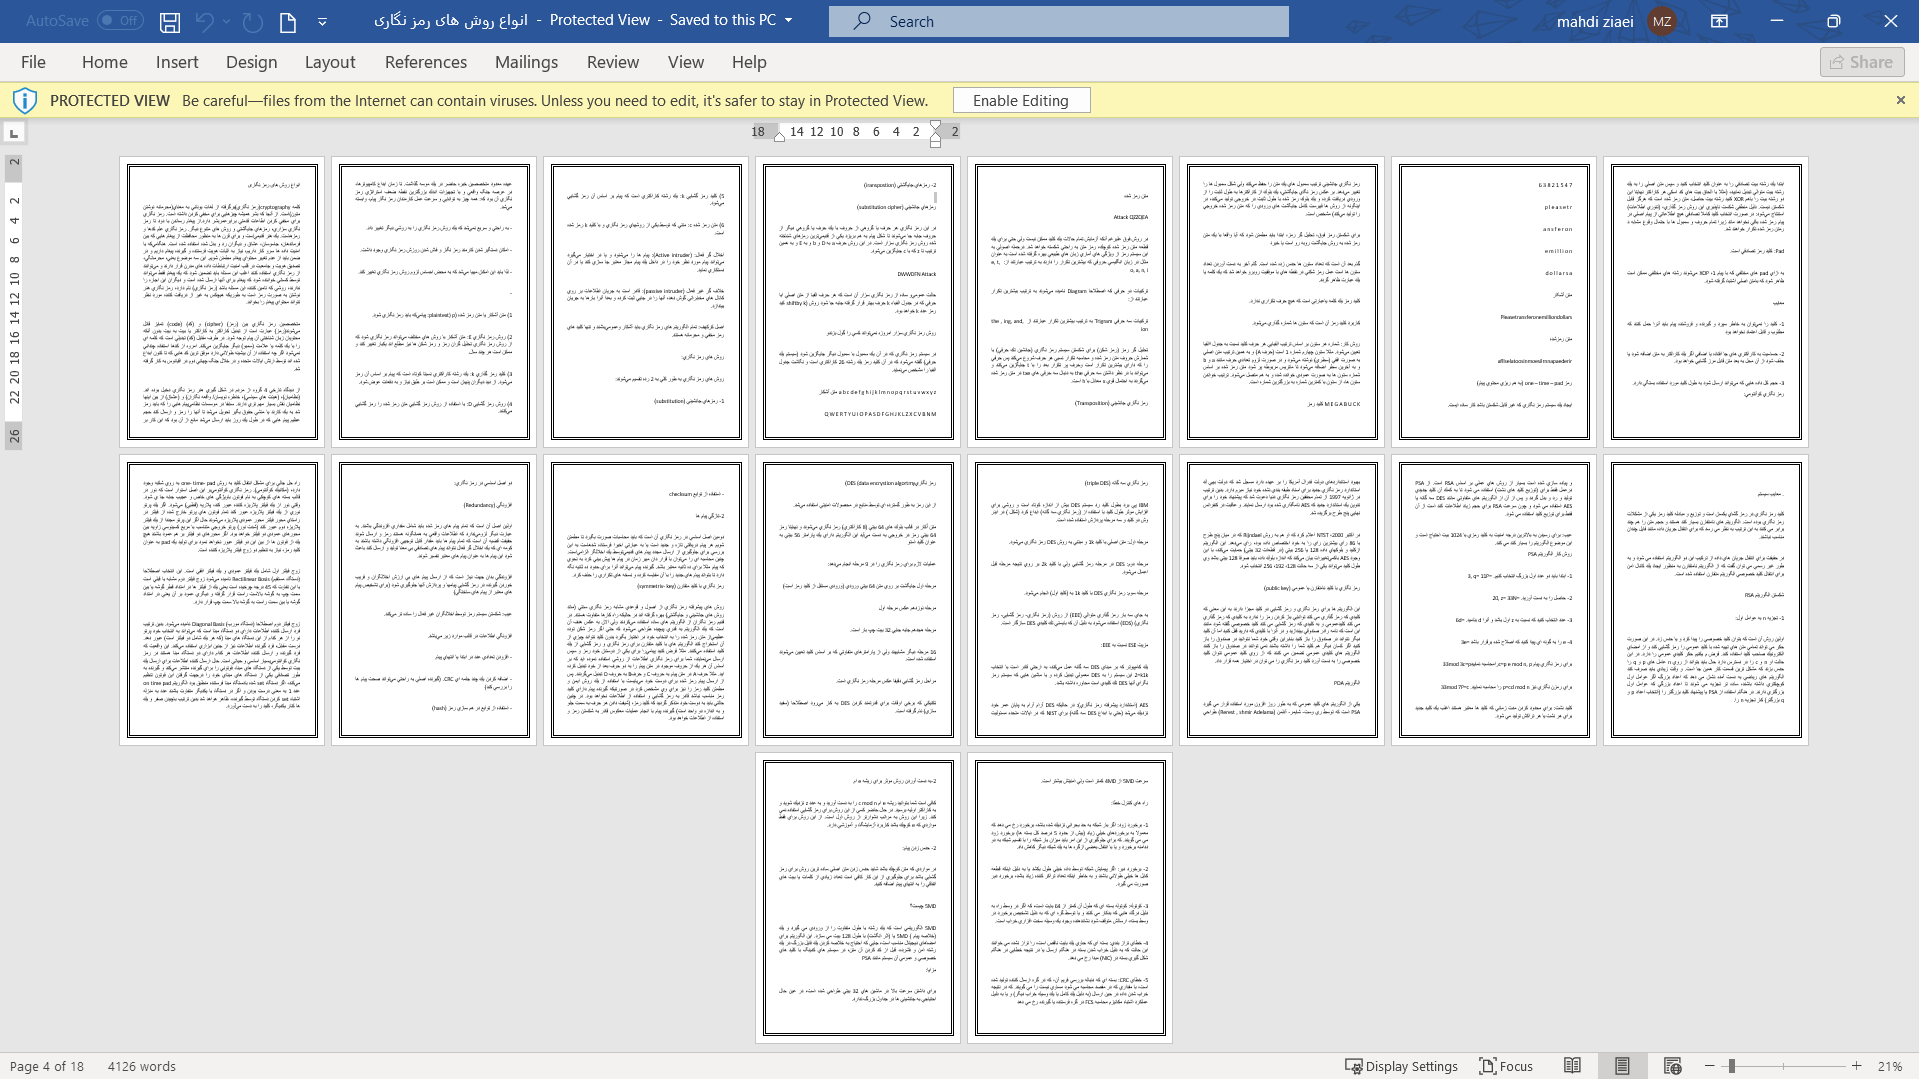The width and height of the screenshot is (1919, 1079).
Task: Select the fourth page with Attack heading
Action: [x=858, y=302]
